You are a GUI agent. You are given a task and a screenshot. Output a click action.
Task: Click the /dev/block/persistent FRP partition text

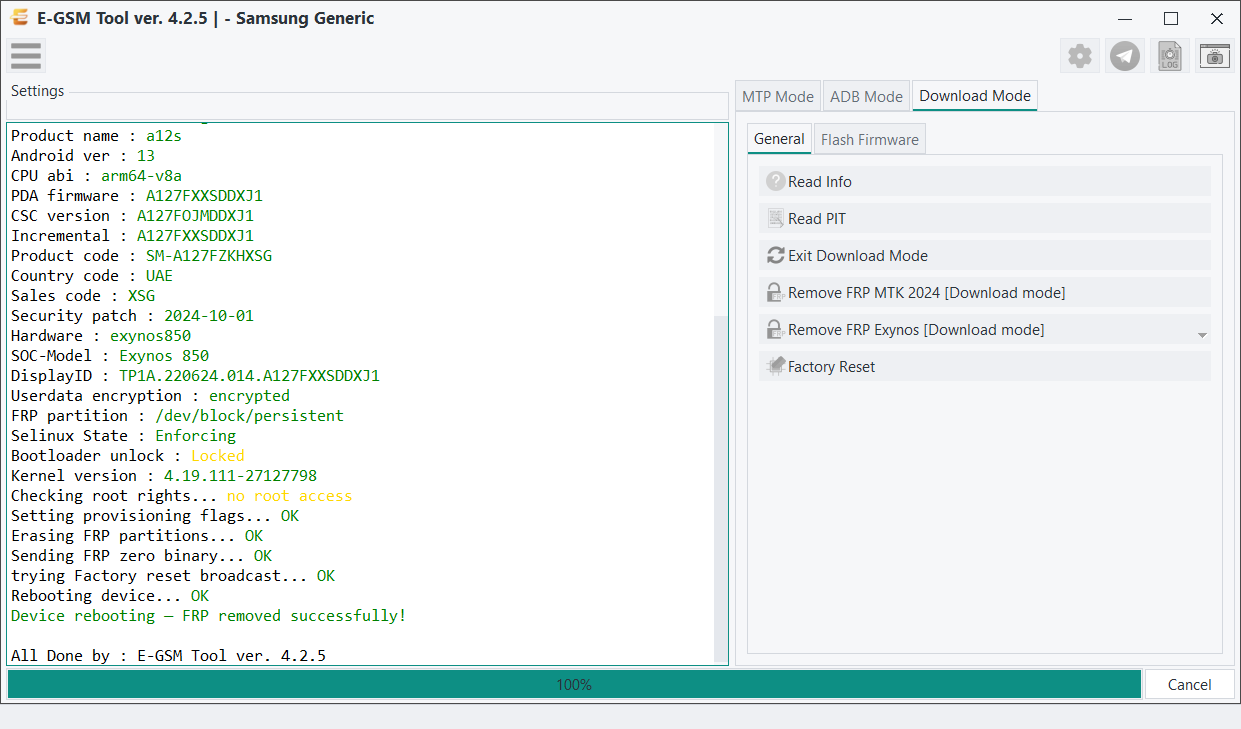coord(249,415)
